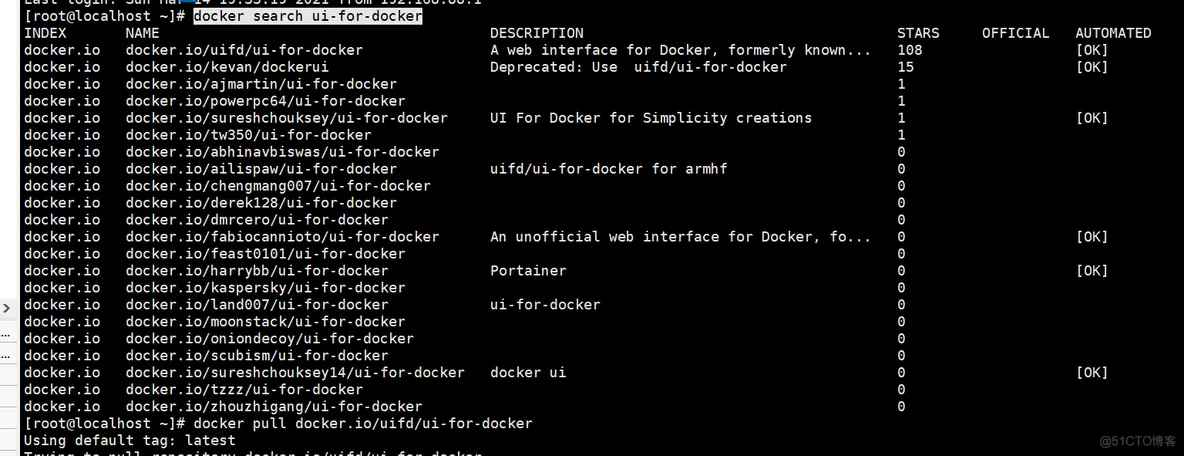Click docker.io/abhinavbiswas/ui-for-docker name
This screenshot has width=1184, height=456.
click(x=282, y=152)
